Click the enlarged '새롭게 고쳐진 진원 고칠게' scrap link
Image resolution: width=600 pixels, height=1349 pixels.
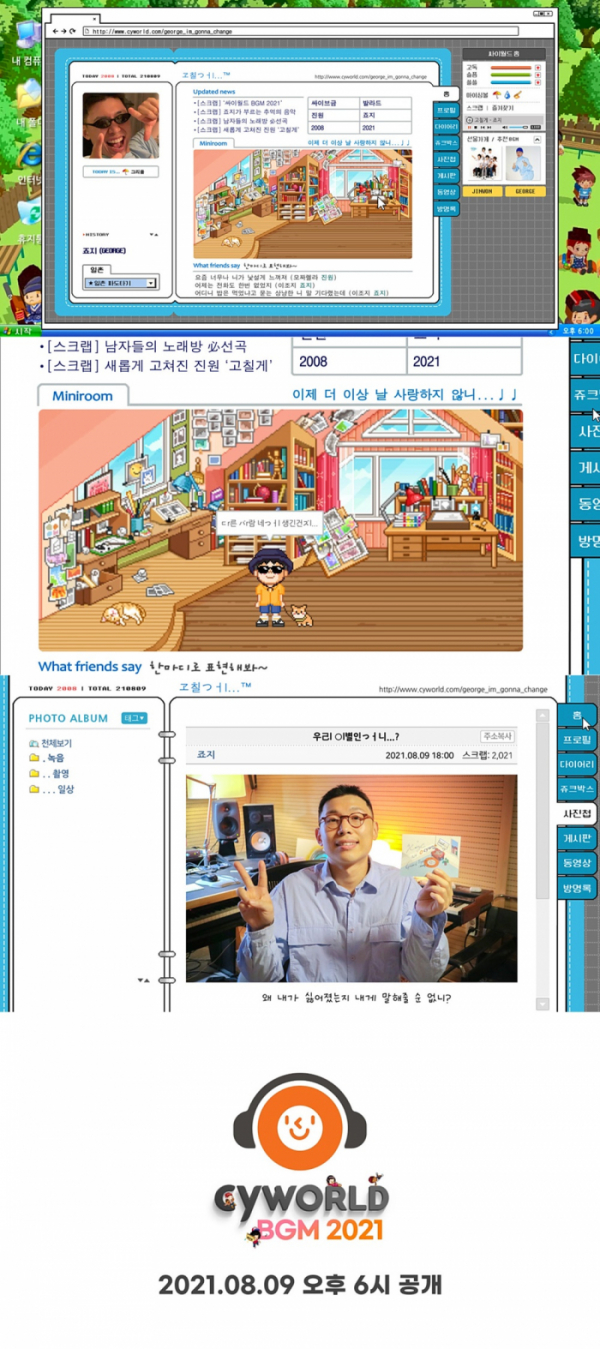[158, 367]
